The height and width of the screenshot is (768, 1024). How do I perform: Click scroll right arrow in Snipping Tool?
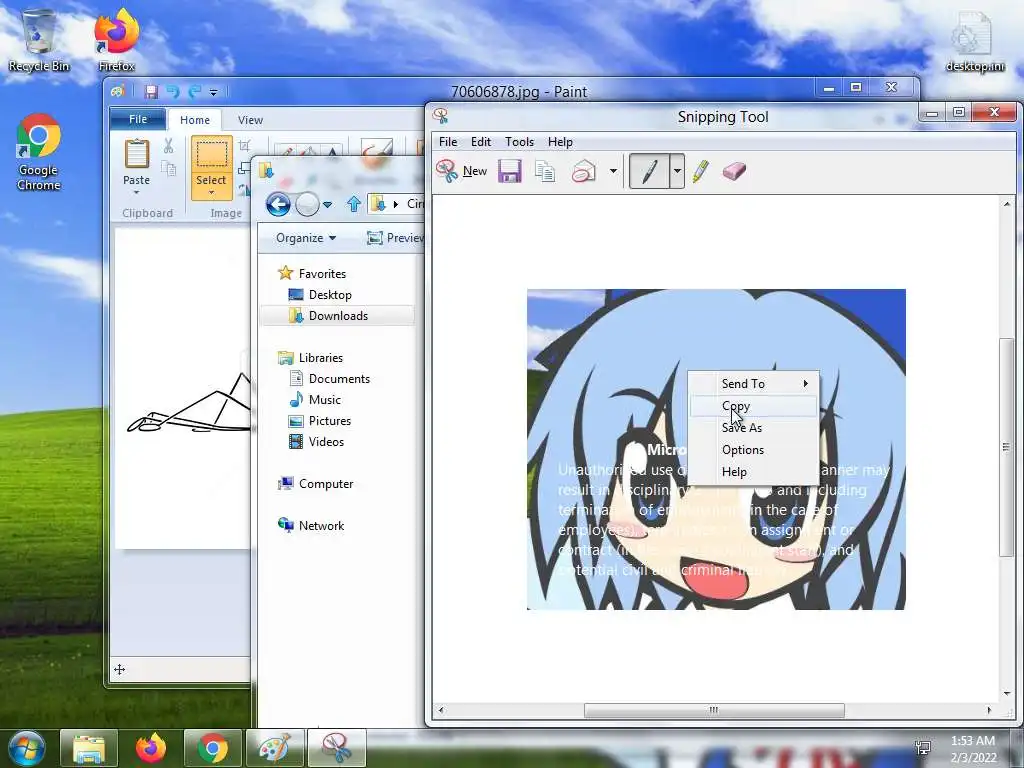(989, 710)
